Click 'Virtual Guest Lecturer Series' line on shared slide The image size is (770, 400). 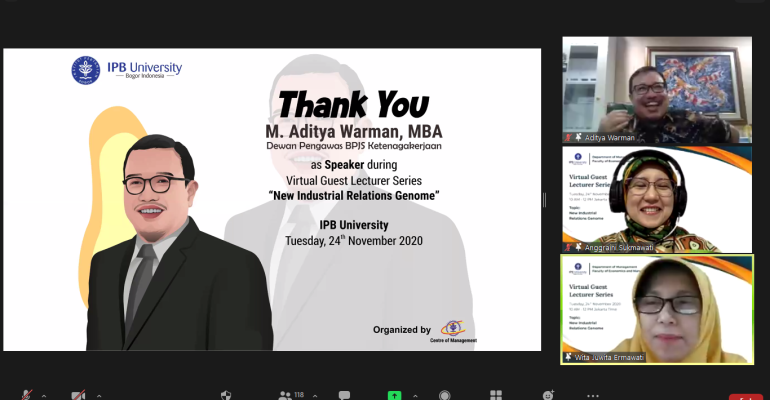coord(354,181)
